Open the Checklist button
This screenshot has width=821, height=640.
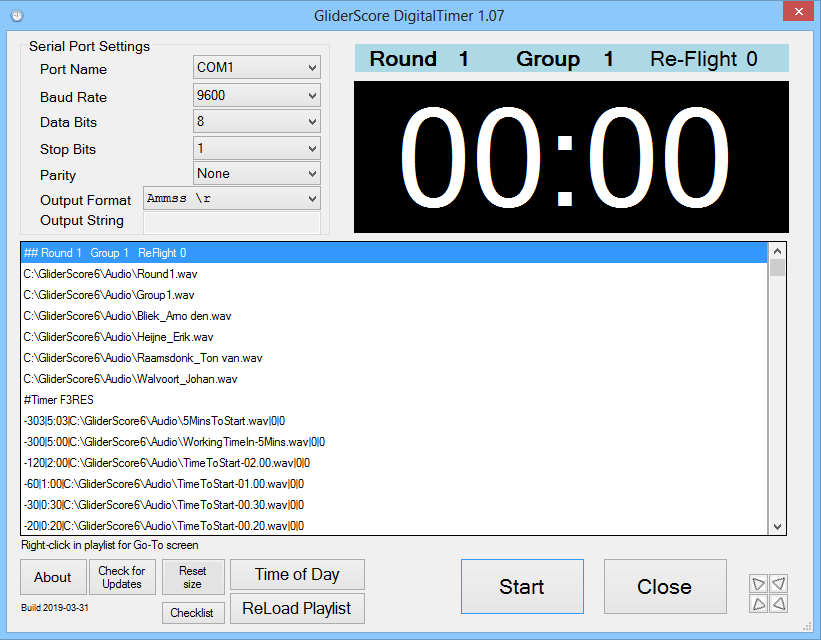pos(193,613)
